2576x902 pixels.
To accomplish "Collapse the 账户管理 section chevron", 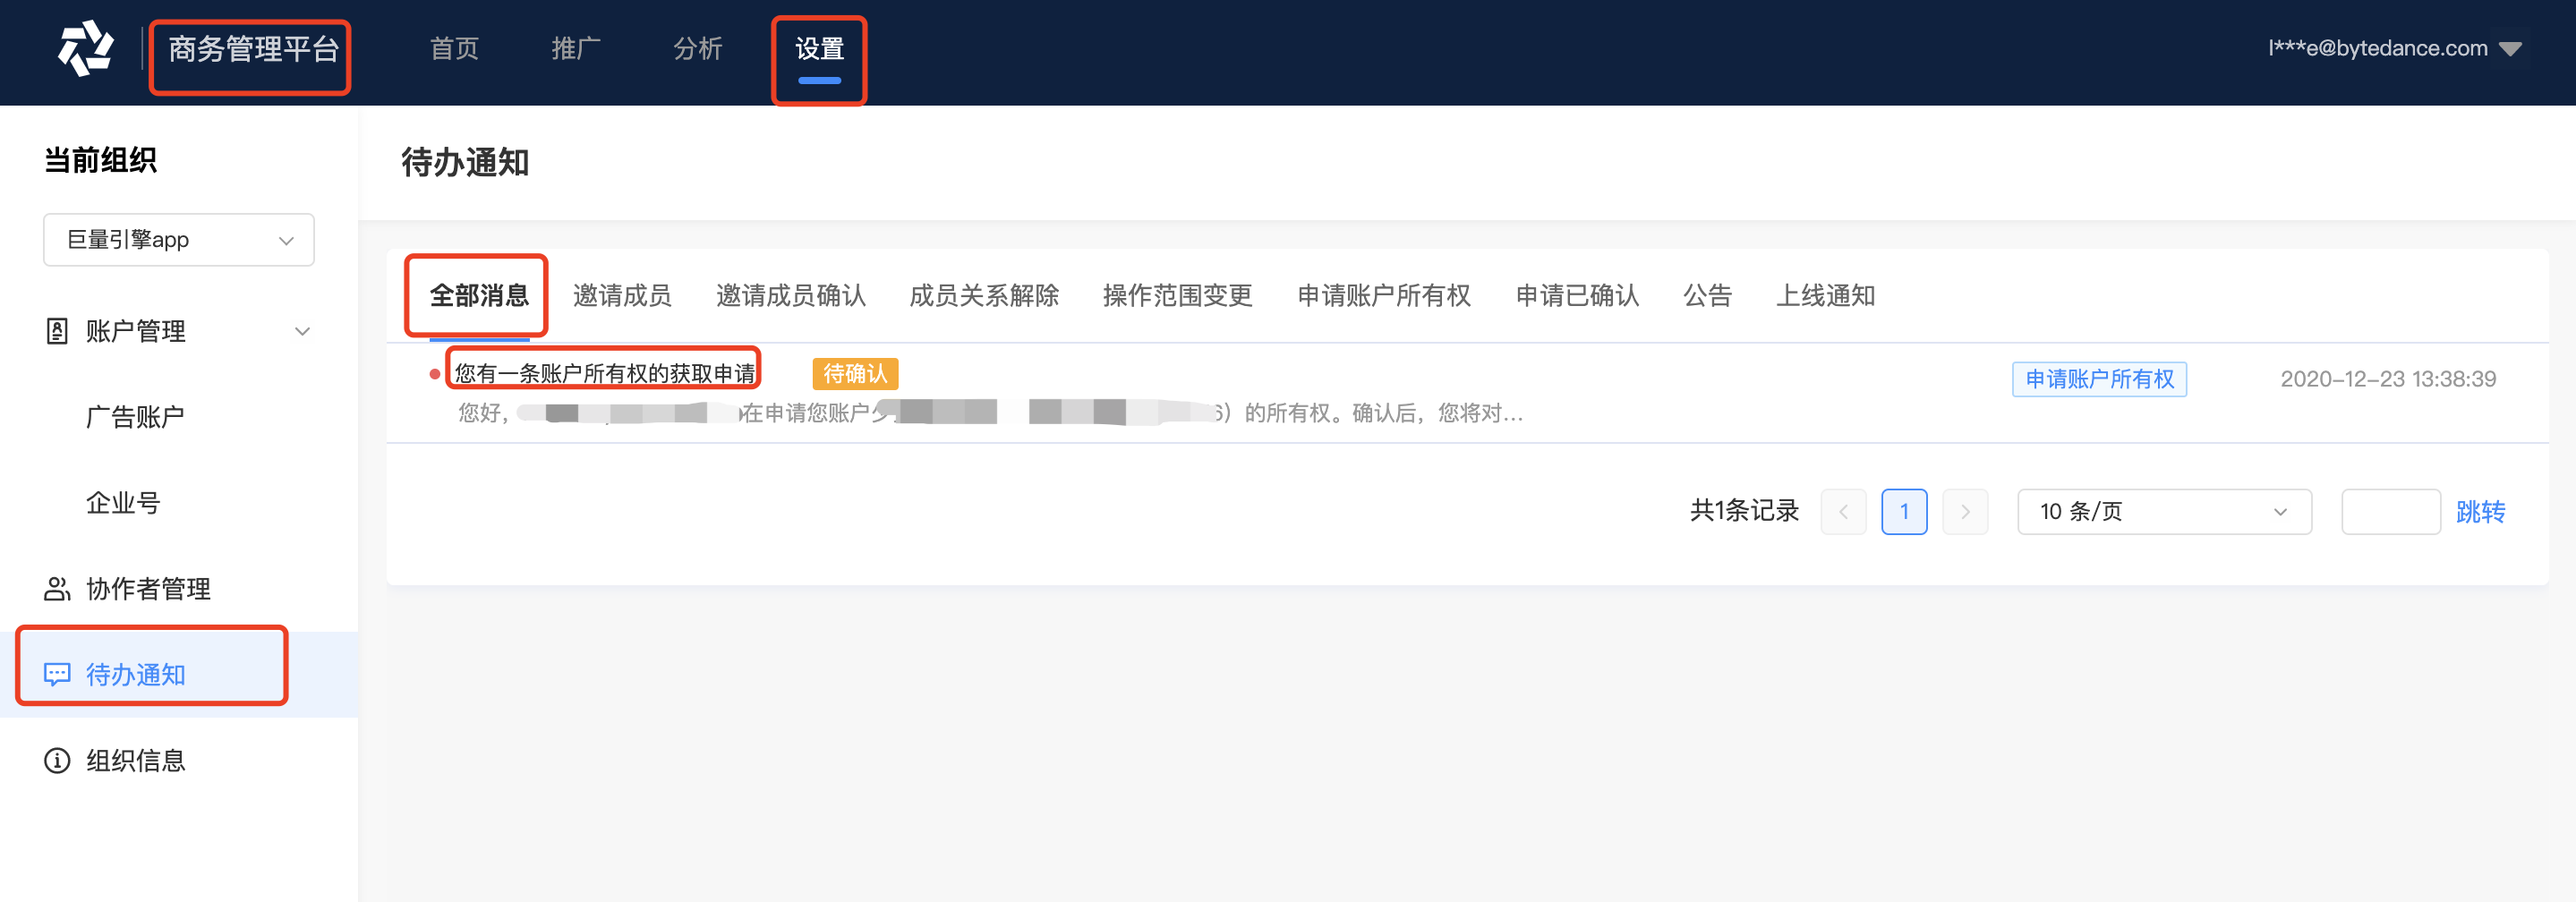I will tap(302, 331).
